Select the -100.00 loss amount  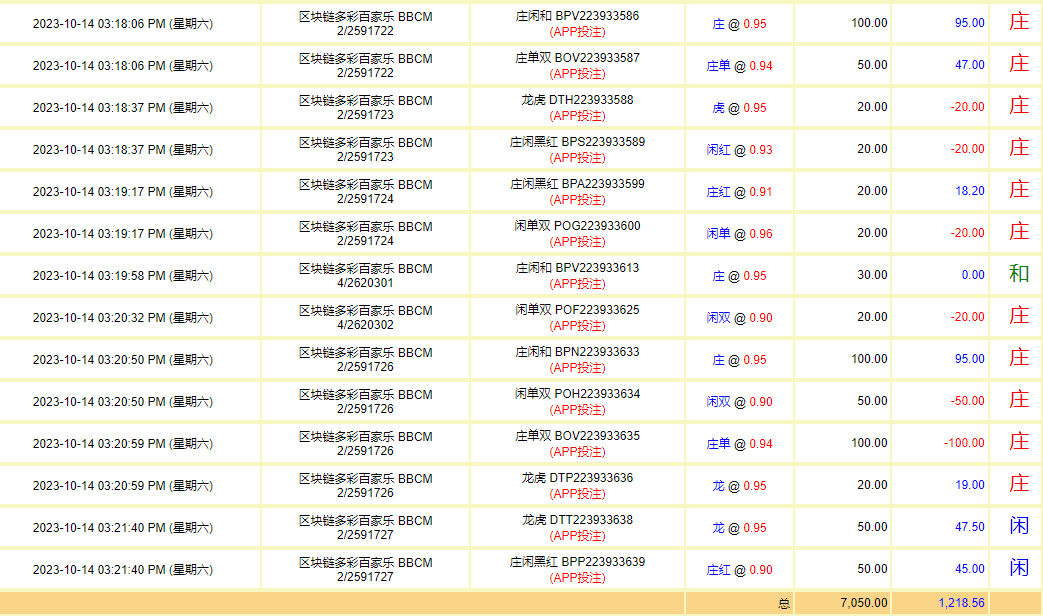coord(964,443)
